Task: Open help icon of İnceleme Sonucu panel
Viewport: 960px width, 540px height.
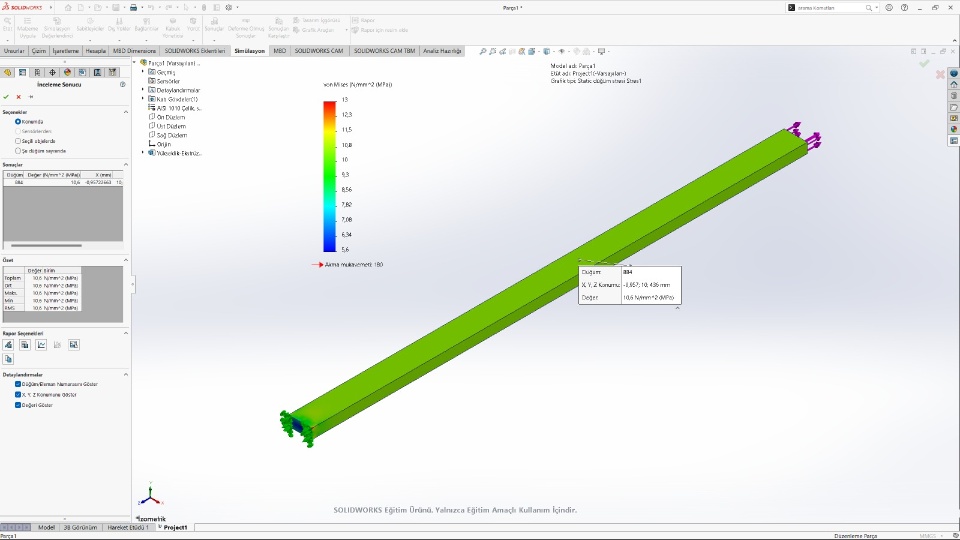Action: point(122,84)
